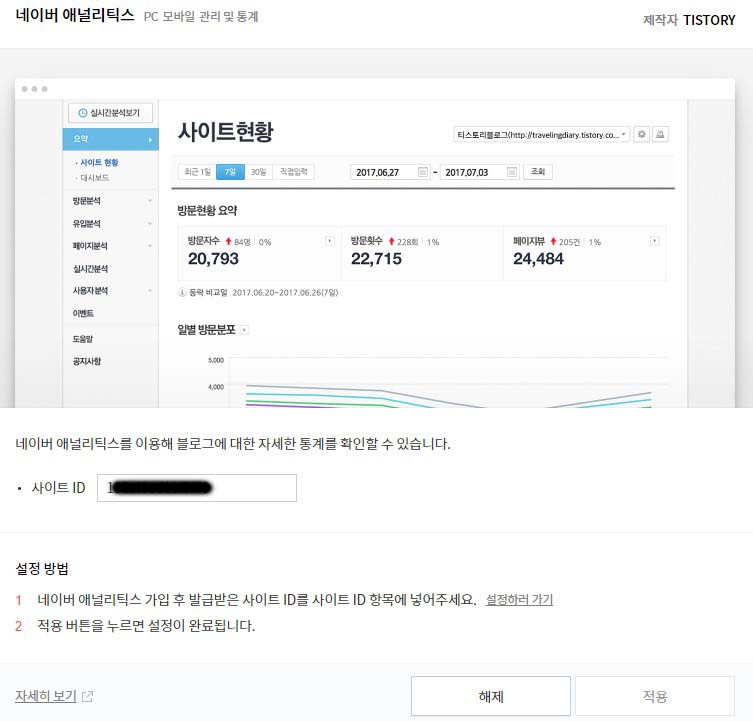
Task: Open 이벤트 in the sidebar
Action: click(x=83, y=314)
